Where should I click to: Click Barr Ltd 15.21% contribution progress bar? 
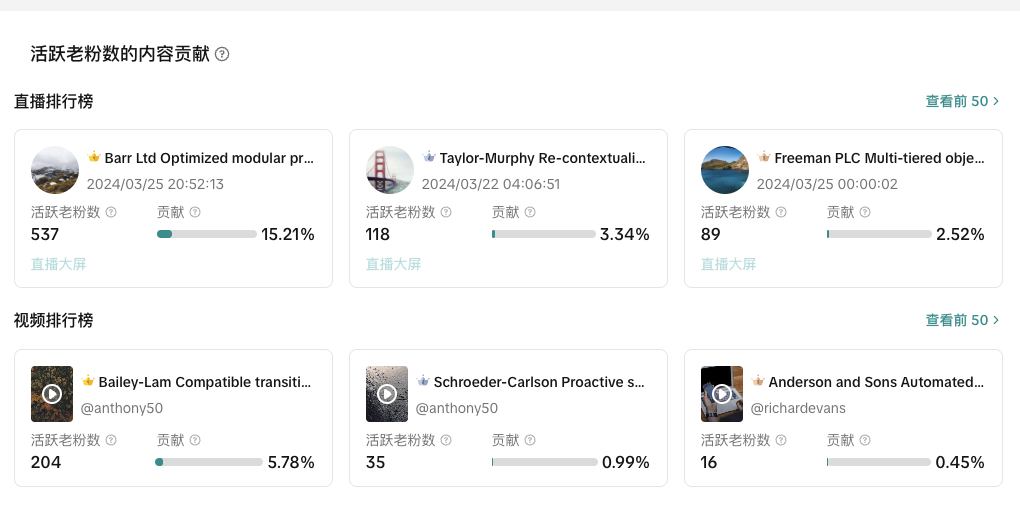coord(207,234)
